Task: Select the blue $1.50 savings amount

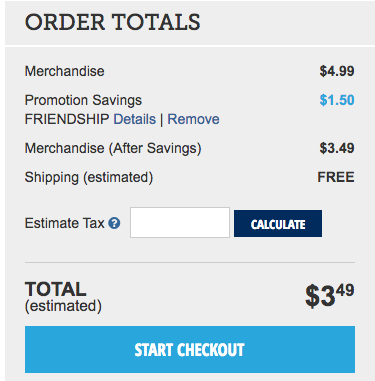Action: [x=337, y=100]
